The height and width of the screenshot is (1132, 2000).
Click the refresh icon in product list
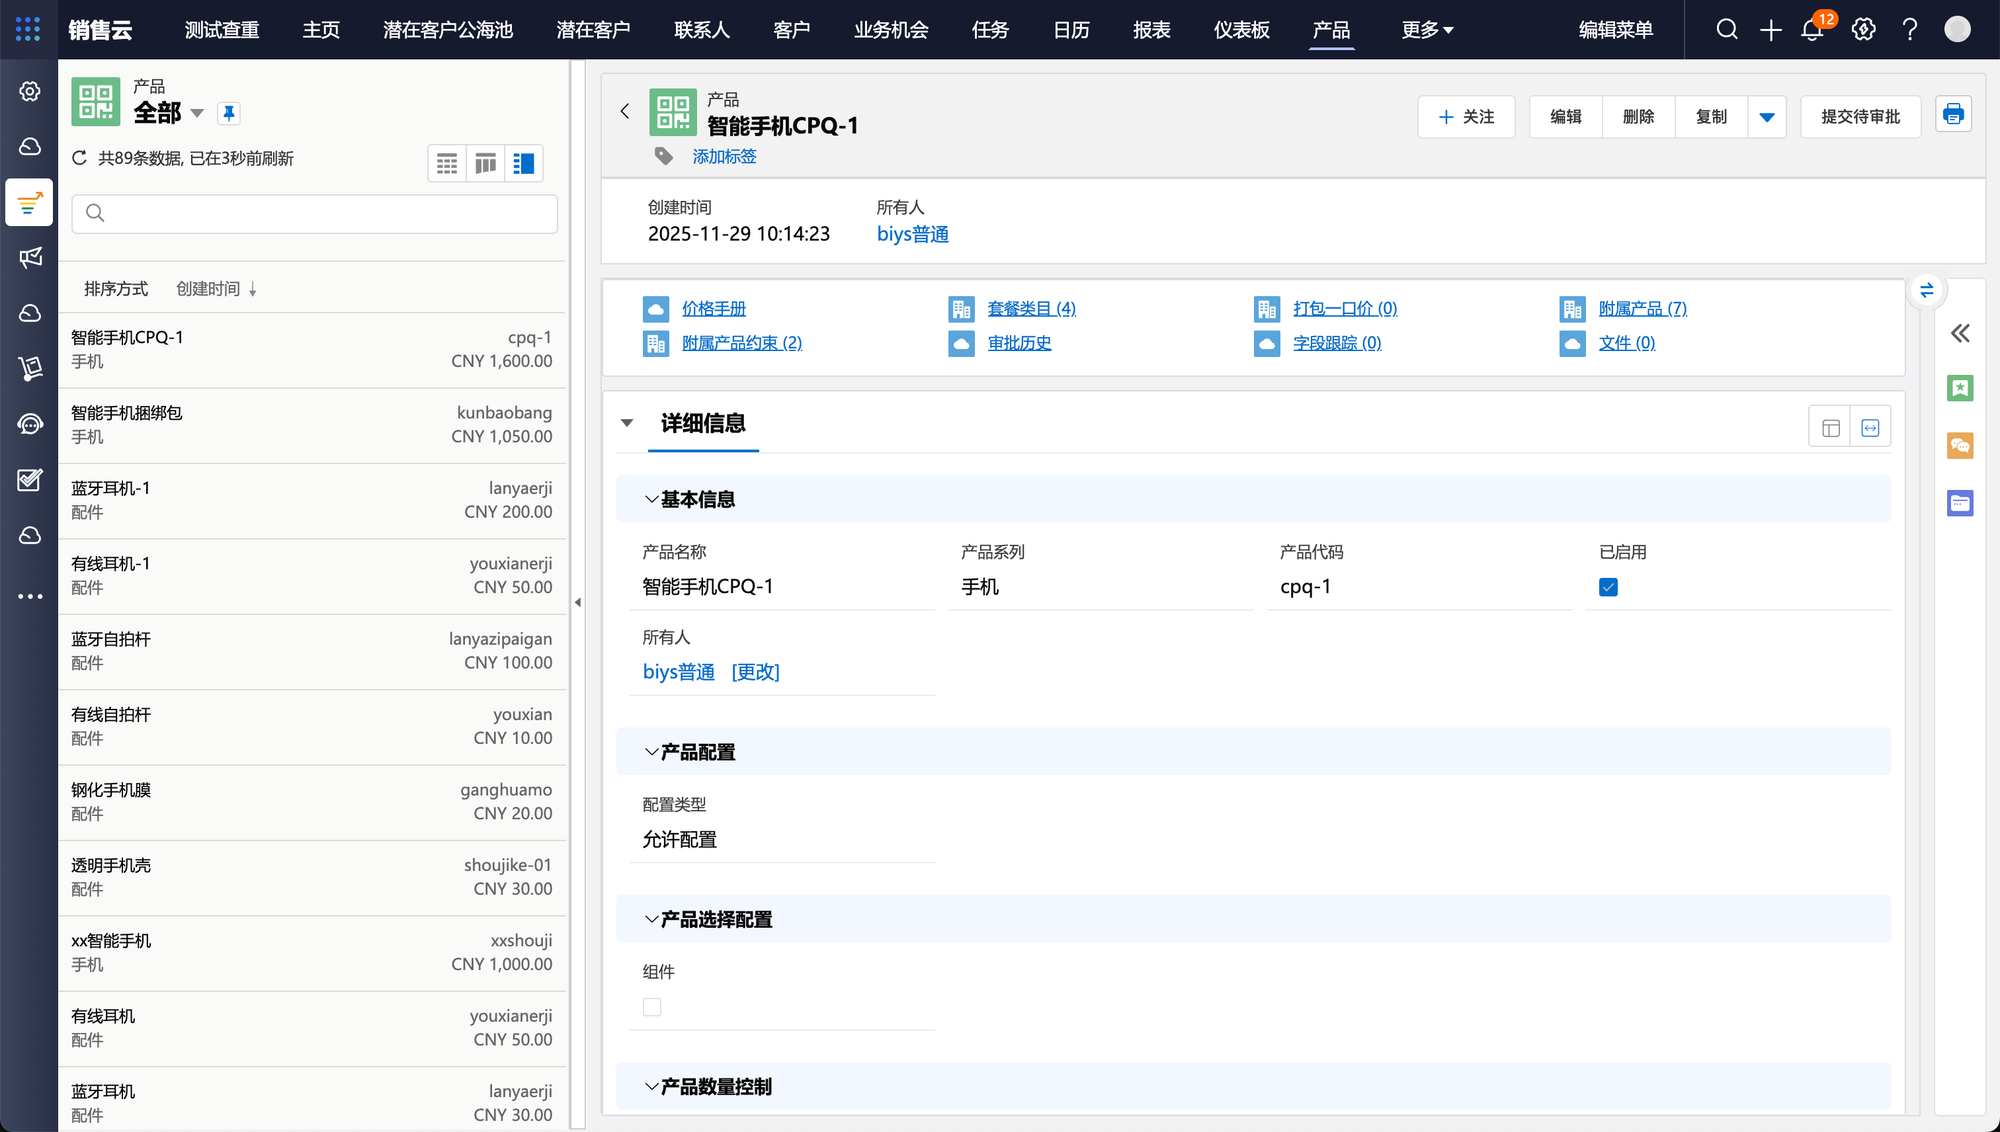click(x=80, y=158)
